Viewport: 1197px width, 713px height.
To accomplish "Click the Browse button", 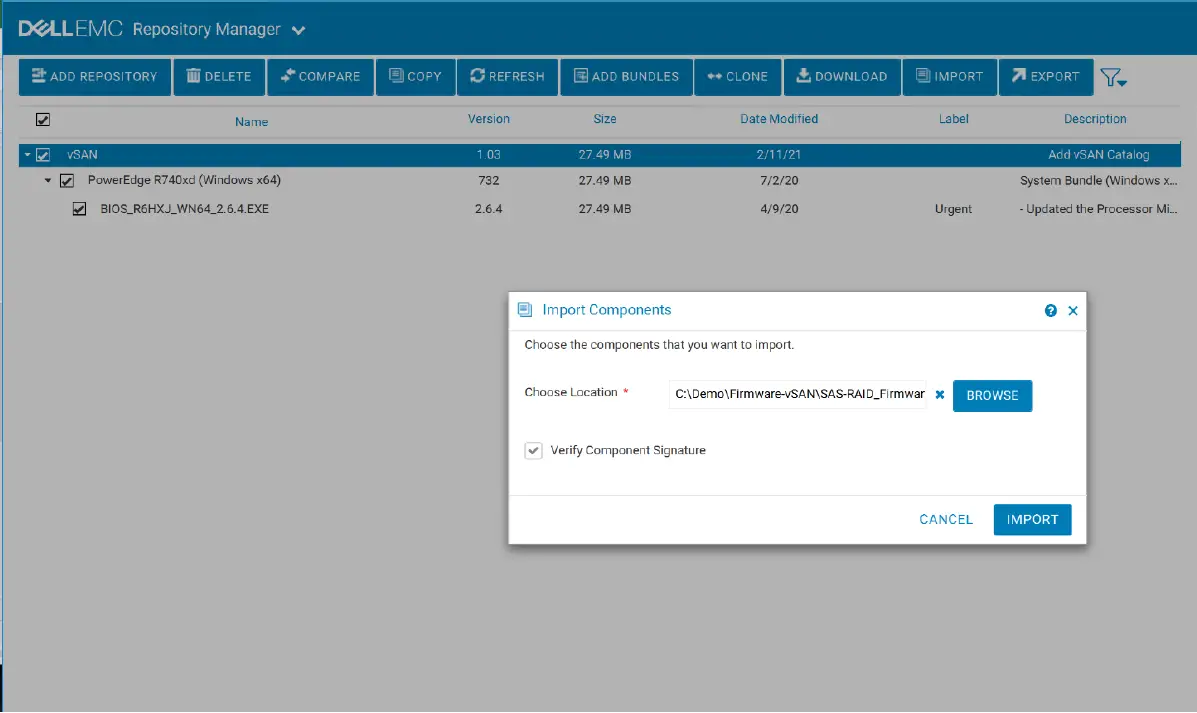I will pyautogui.click(x=992, y=395).
